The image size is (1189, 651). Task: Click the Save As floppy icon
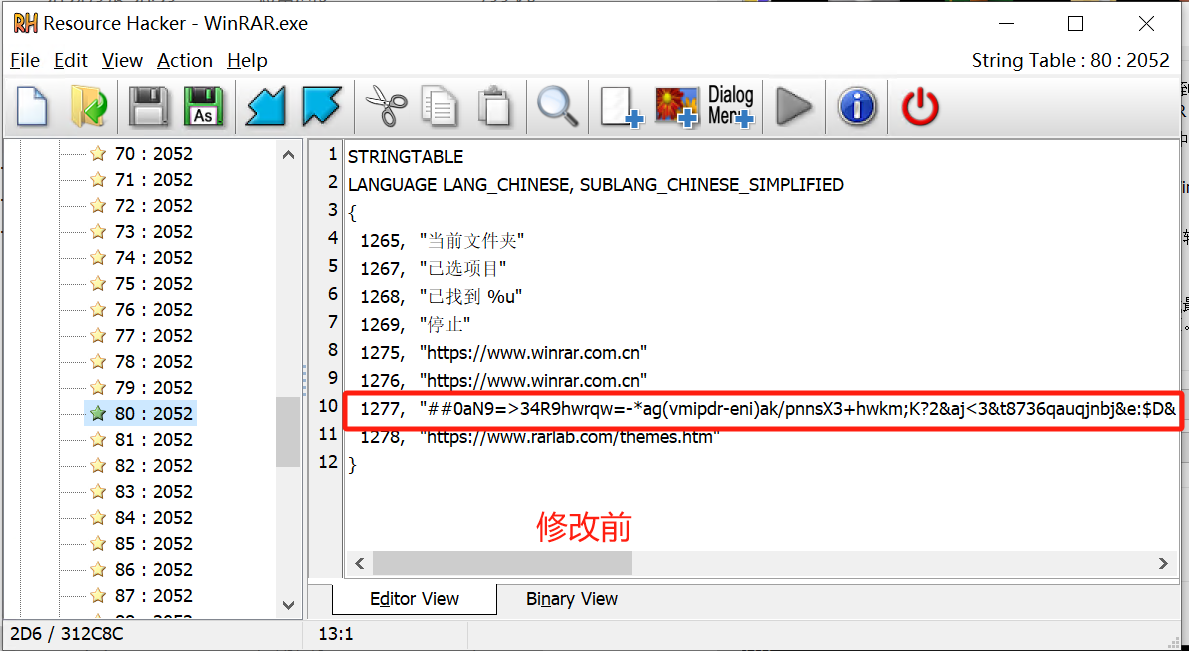pyautogui.click(x=203, y=106)
